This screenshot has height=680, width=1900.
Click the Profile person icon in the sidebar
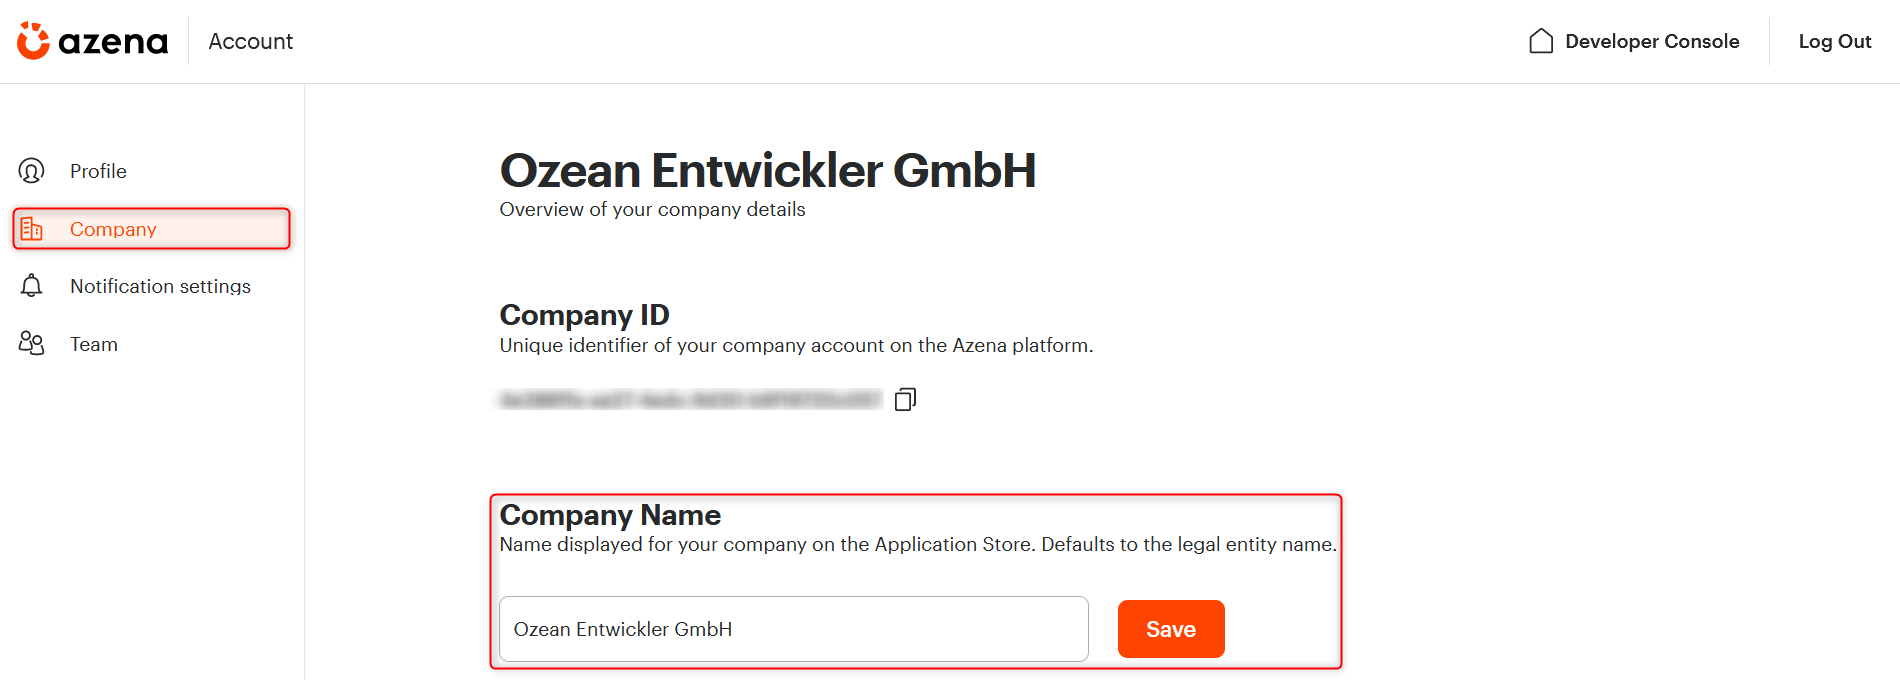click(x=32, y=171)
